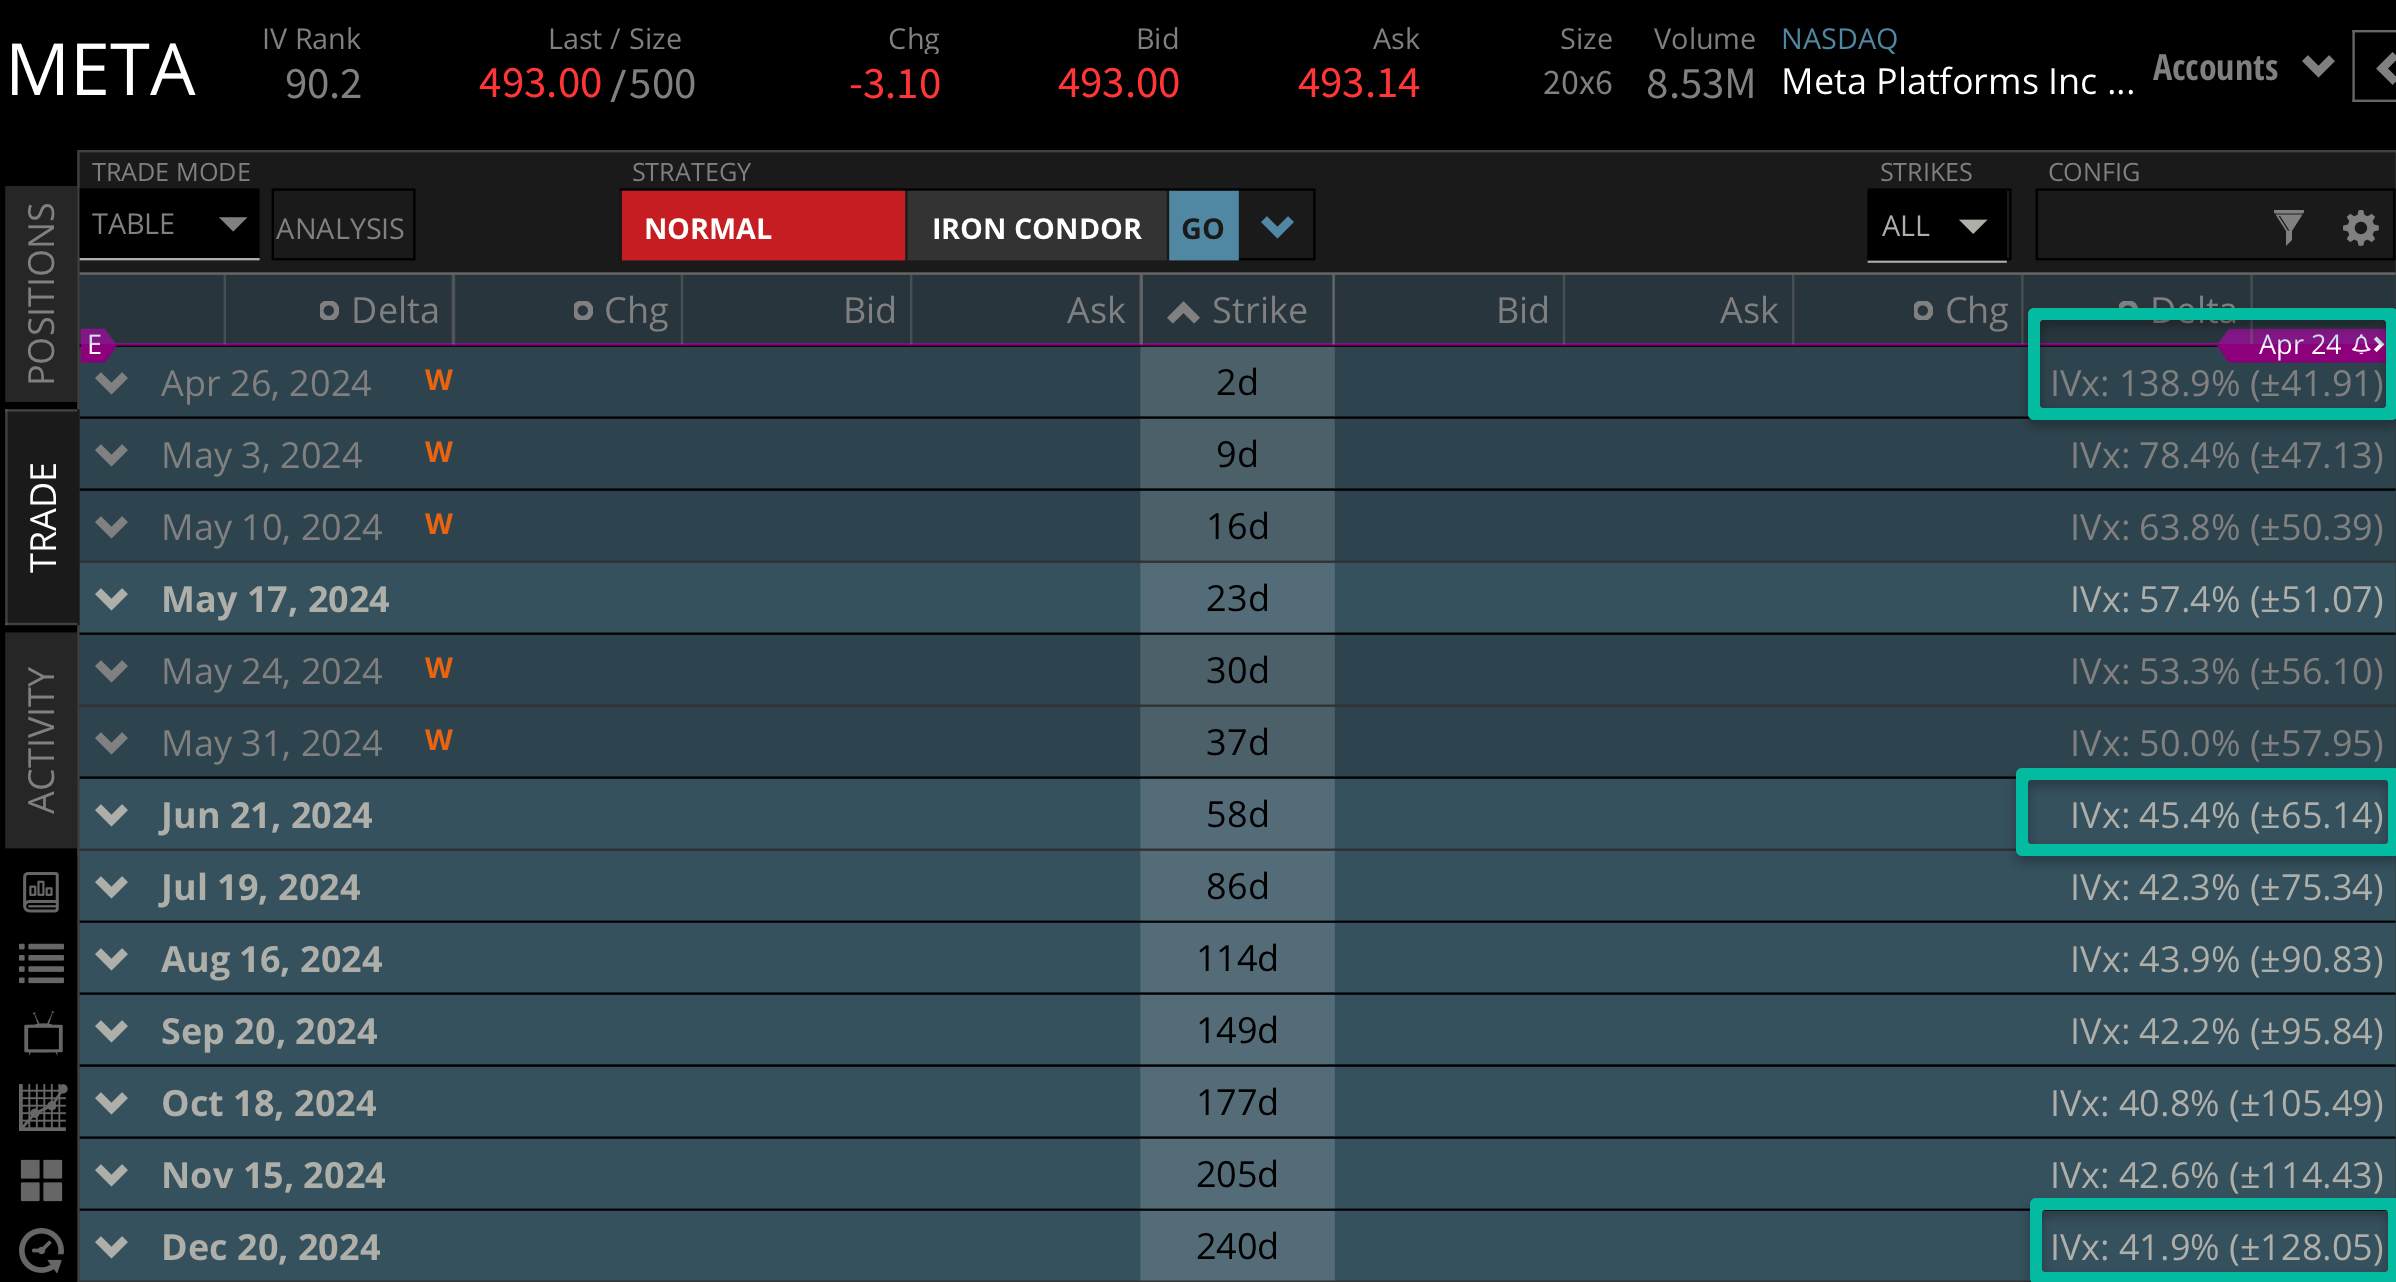Open ANALYSIS trade mode
The height and width of the screenshot is (1282, 2396).
341,226
